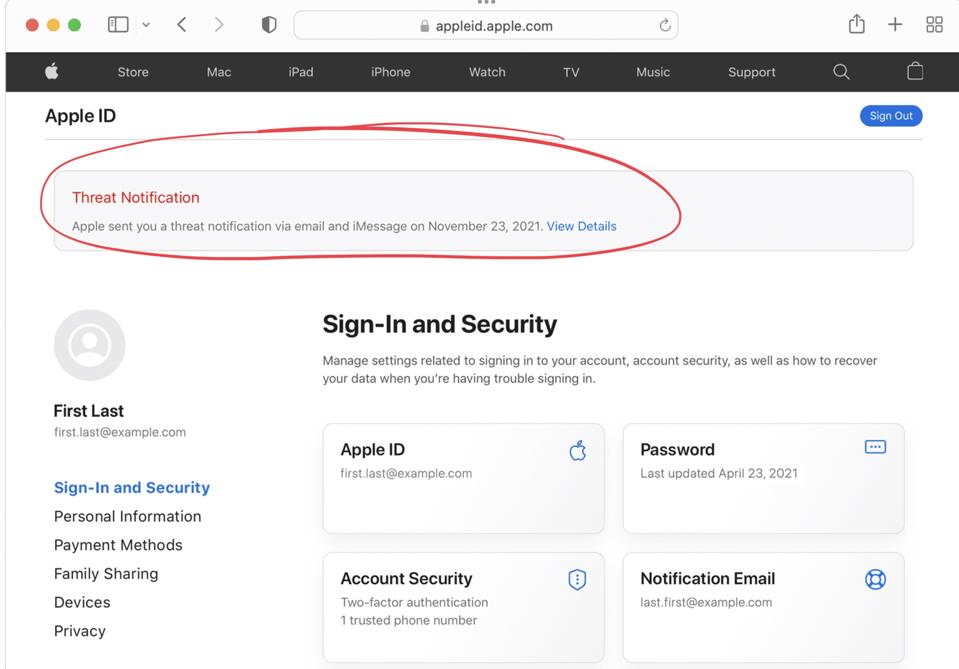Open the View Details link
Viewport: 959px width, 669px height.
[x=581, y=226]
